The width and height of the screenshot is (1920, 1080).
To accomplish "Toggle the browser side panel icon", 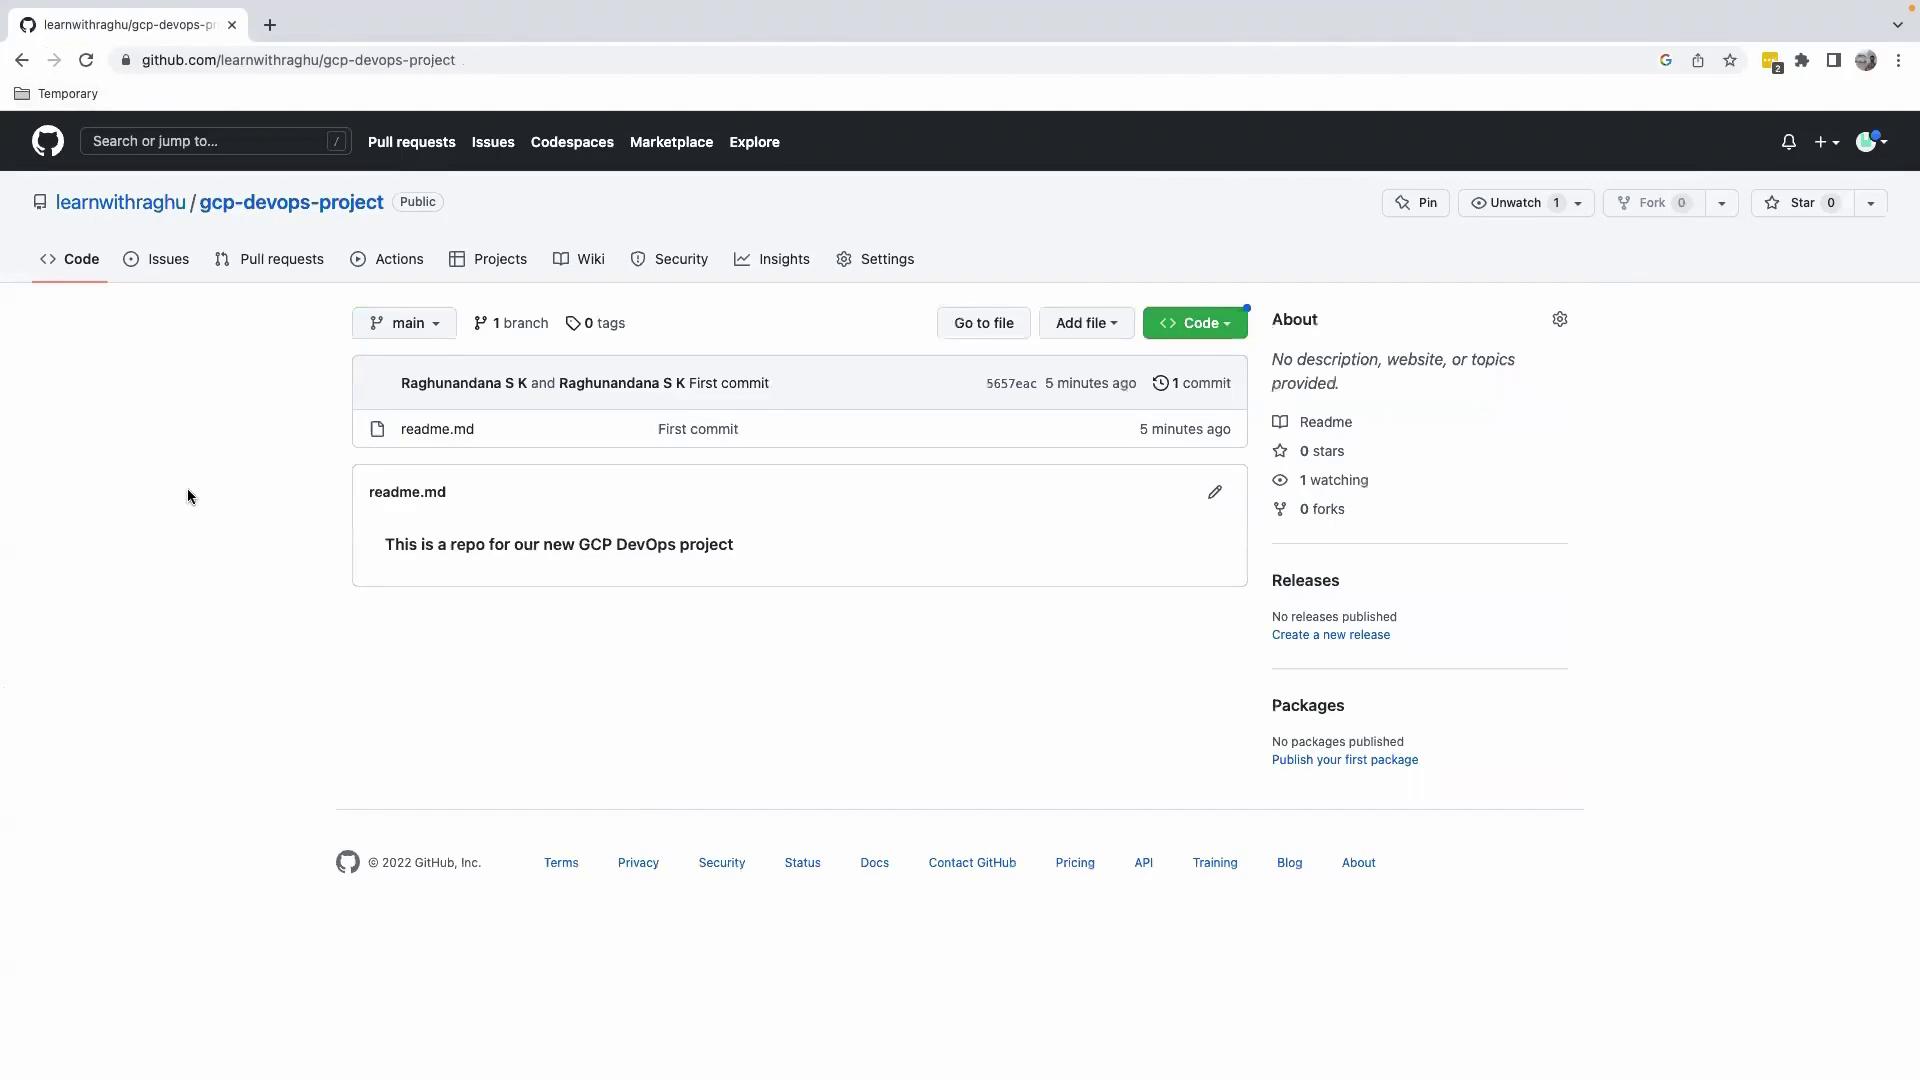I will pos(1833,60).
